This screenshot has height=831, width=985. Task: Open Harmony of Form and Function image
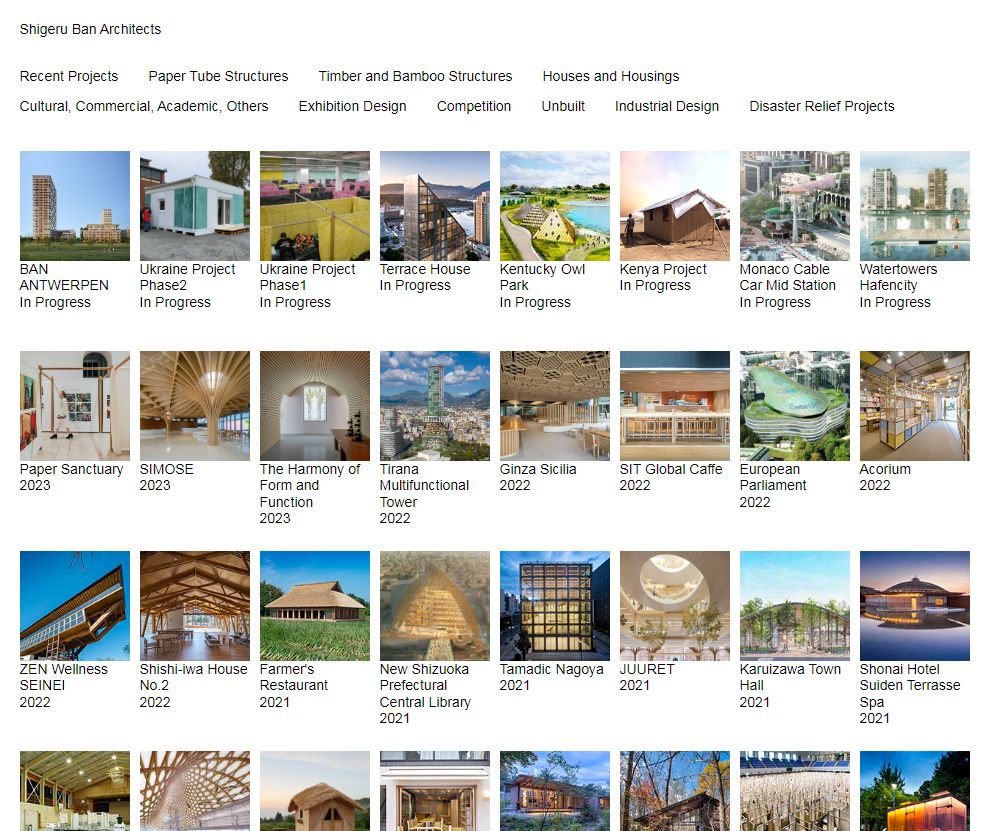pyautogui.click(x=315, y=406)
